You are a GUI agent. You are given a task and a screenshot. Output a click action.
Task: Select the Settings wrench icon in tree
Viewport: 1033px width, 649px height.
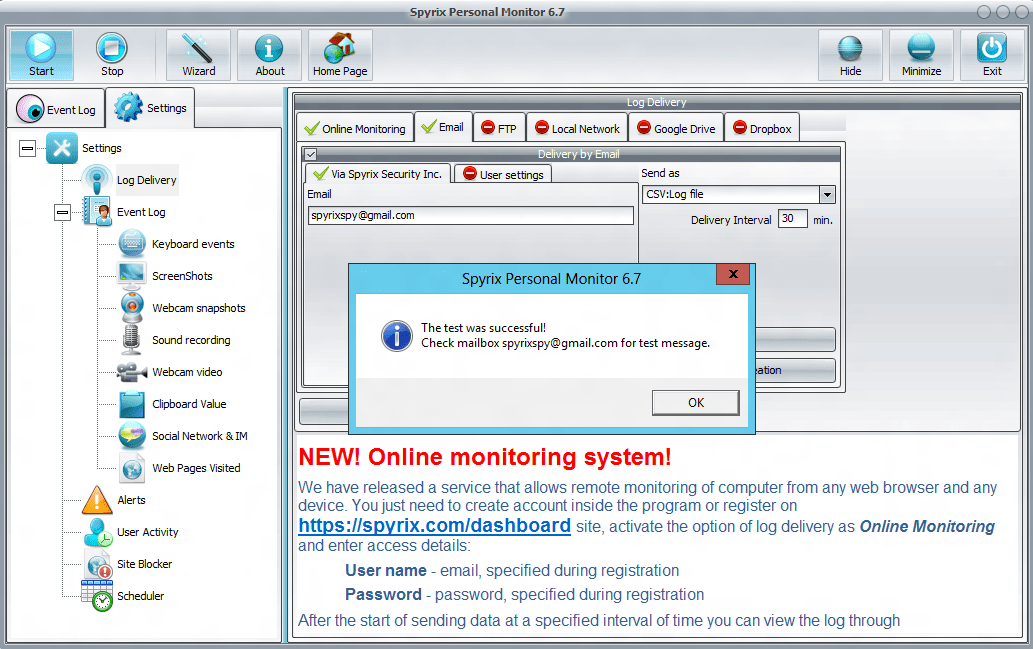62,148
